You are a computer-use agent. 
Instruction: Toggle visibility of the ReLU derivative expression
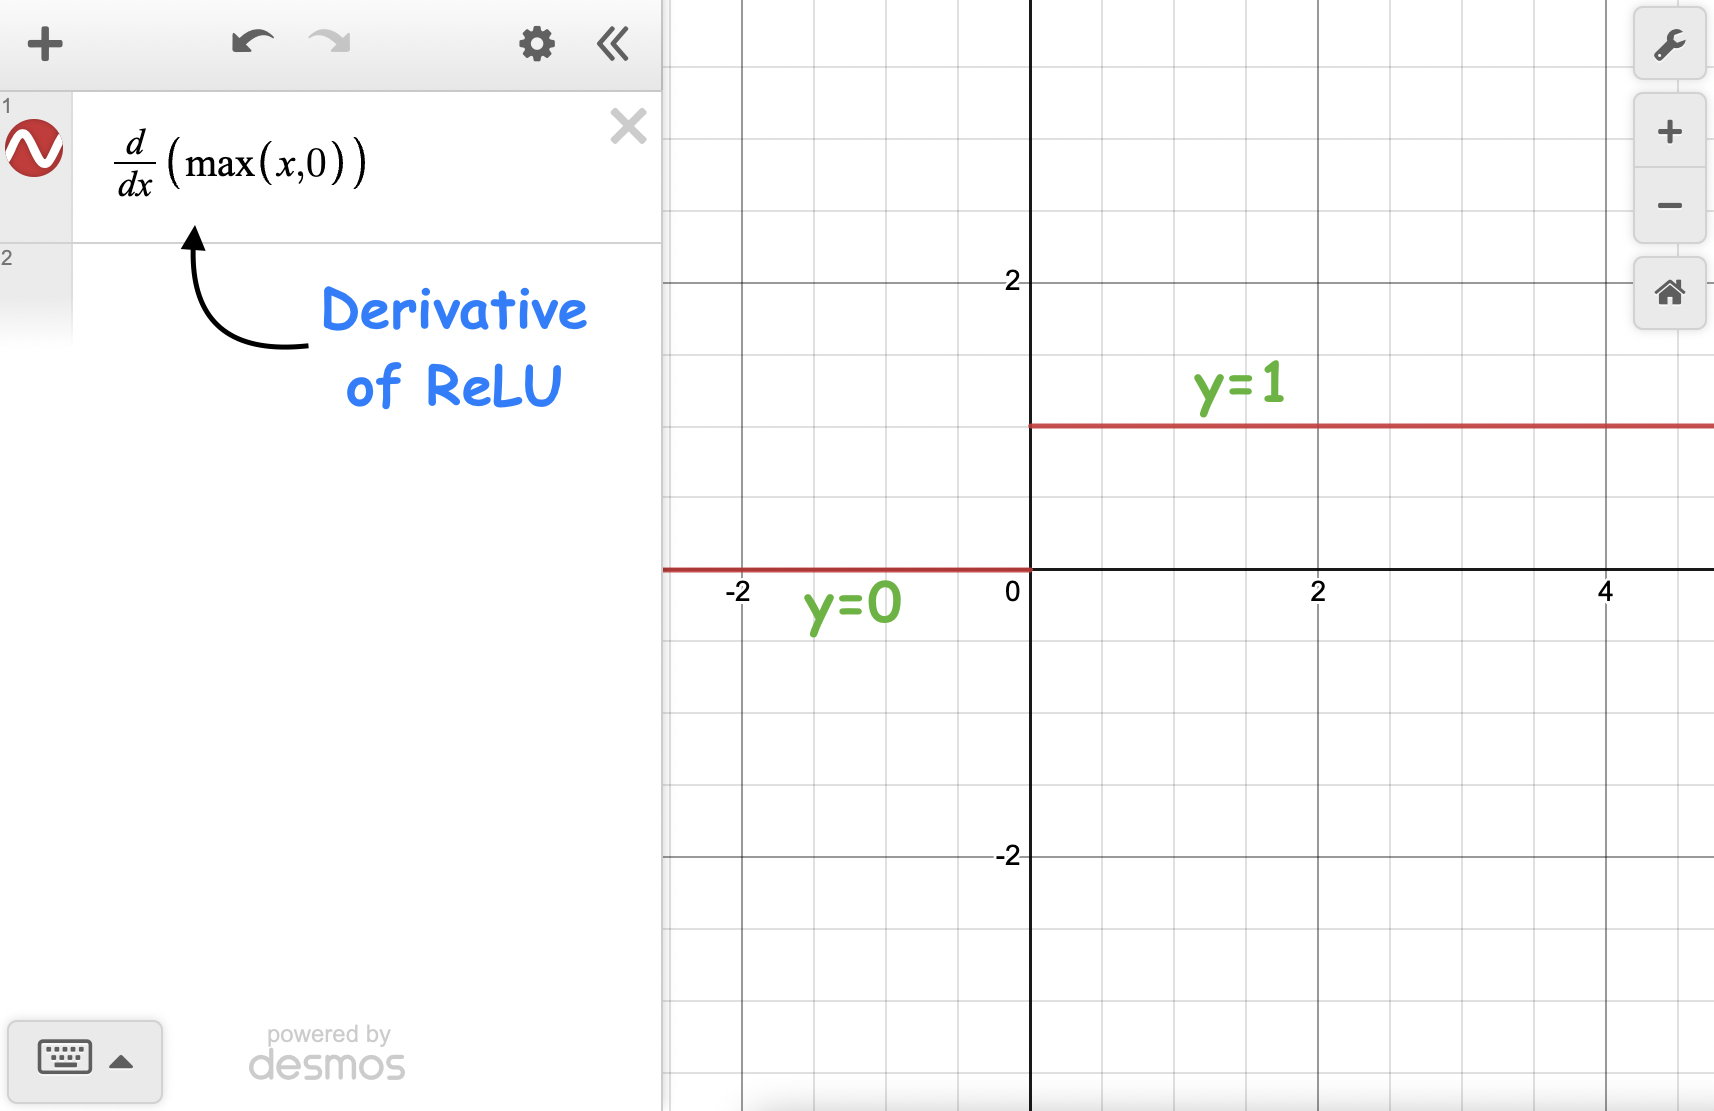coord(34,148)
